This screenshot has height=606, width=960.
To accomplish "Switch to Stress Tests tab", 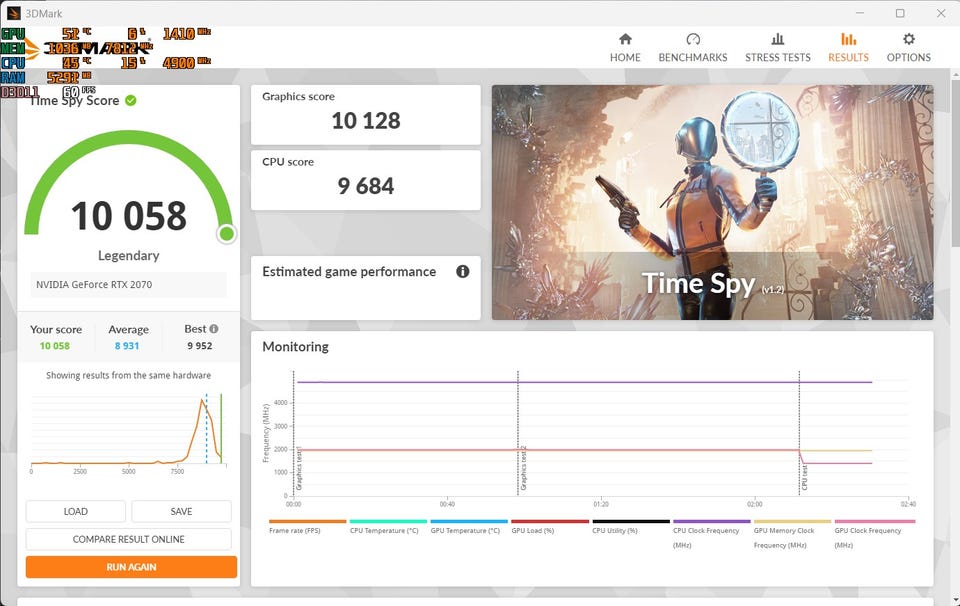I will pos(778,48).
